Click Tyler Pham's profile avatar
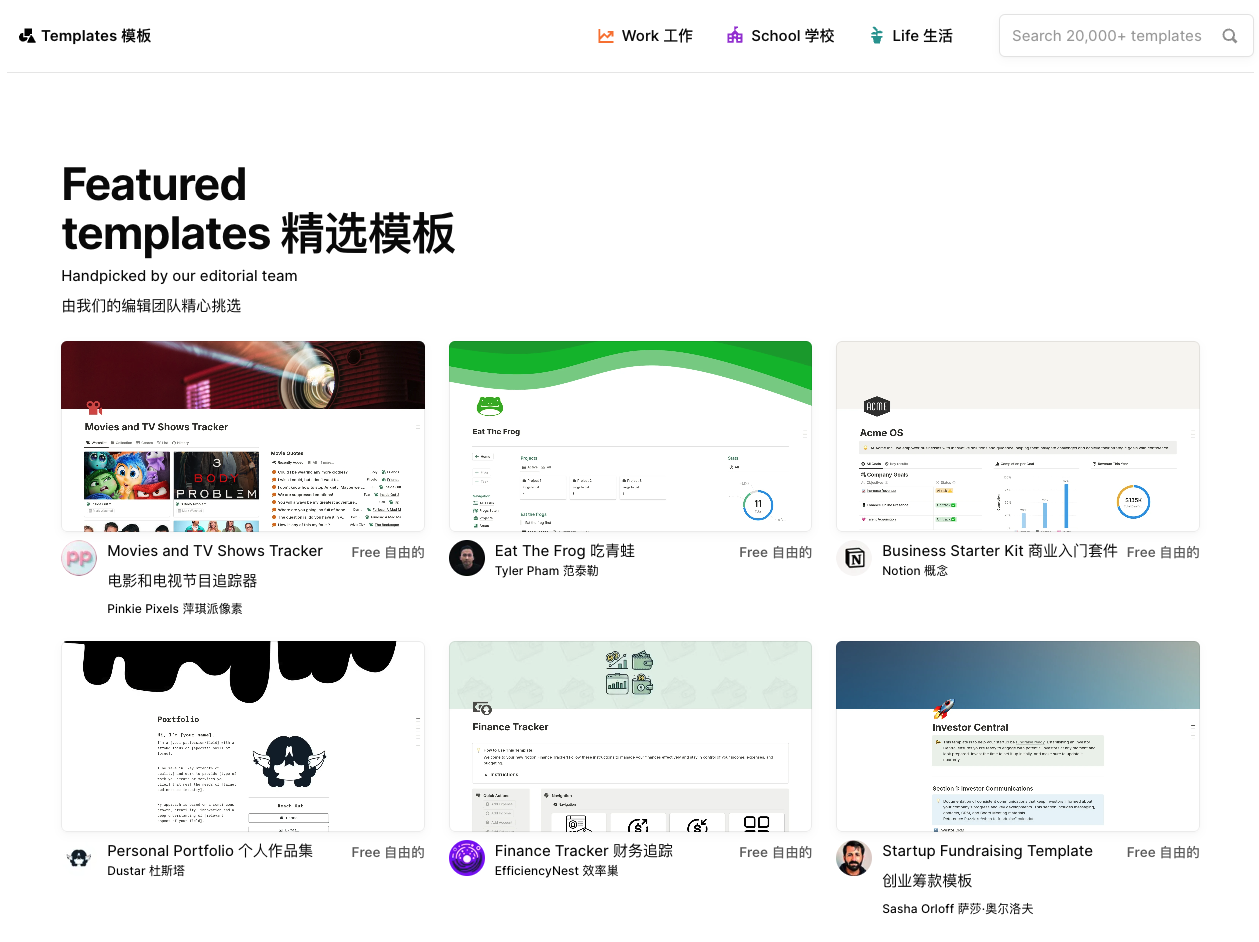The height and width of the screenshot is (942, 1259). (467, 558)
